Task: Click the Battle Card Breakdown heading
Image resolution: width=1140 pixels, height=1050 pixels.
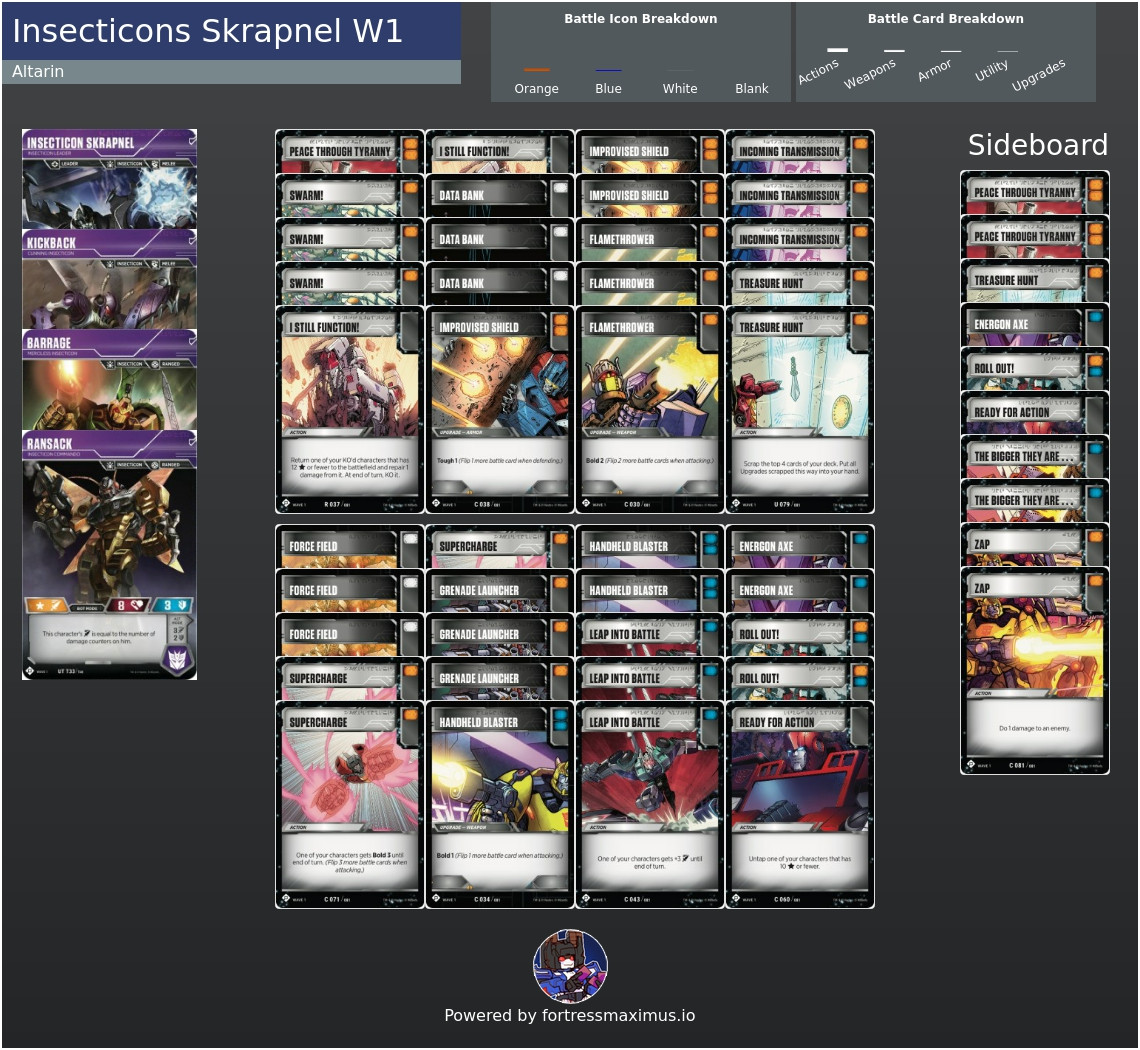Action: point(945,19)
